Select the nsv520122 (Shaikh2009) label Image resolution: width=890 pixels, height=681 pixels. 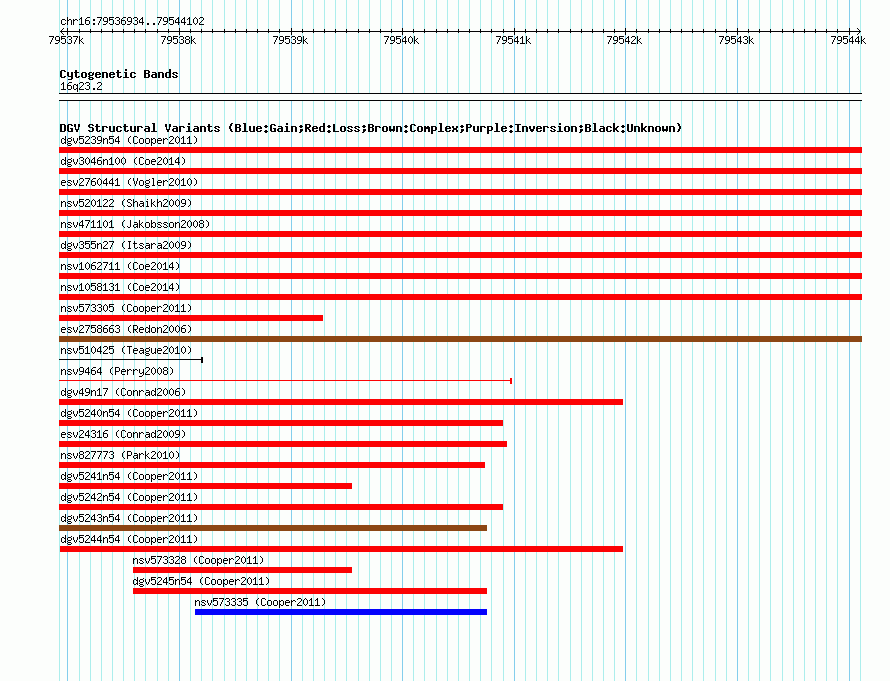tap(126, 203)
